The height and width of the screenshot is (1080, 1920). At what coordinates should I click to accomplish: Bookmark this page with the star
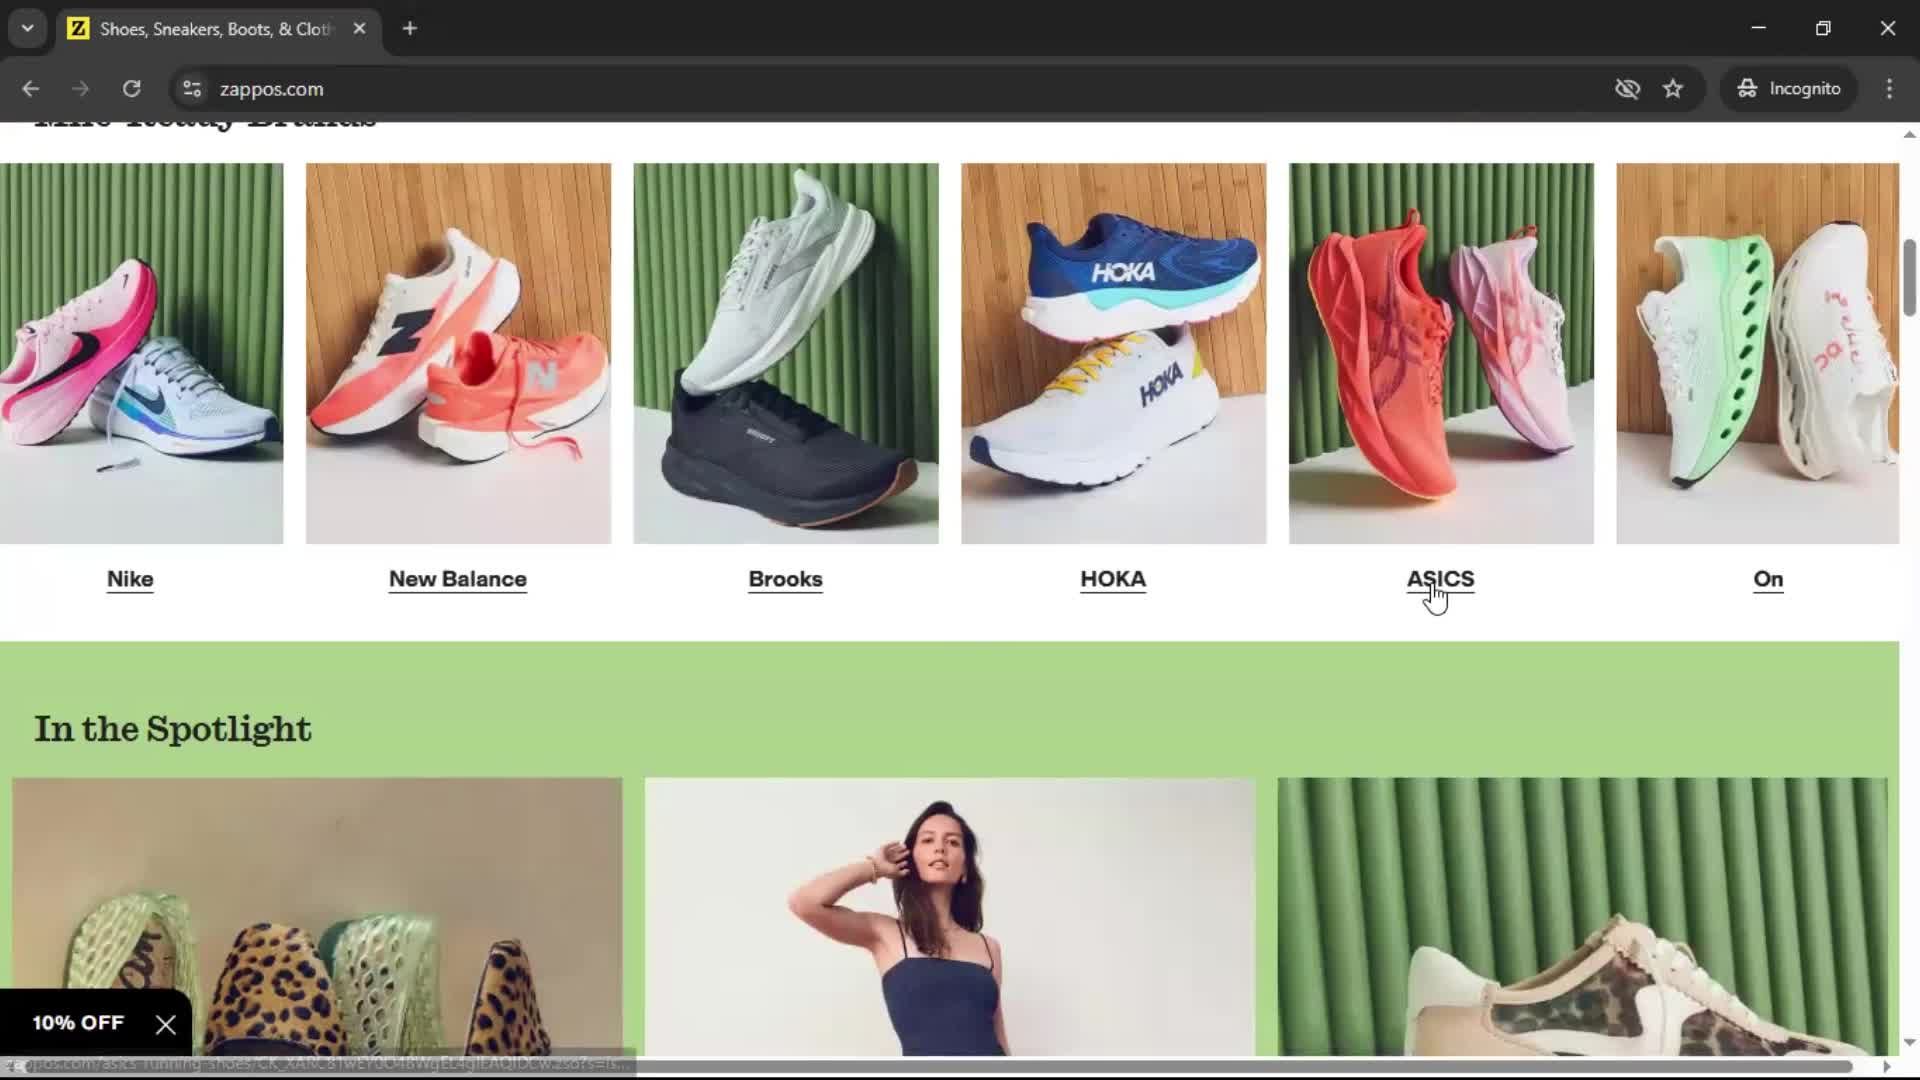pos(1673,89)
